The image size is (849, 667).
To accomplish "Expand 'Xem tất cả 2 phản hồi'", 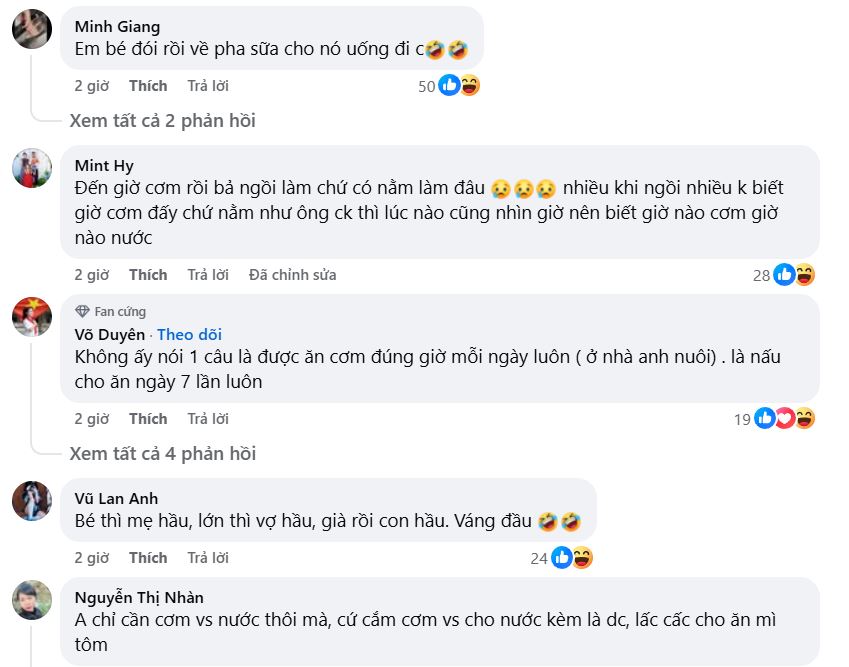I will coord(162,121).
